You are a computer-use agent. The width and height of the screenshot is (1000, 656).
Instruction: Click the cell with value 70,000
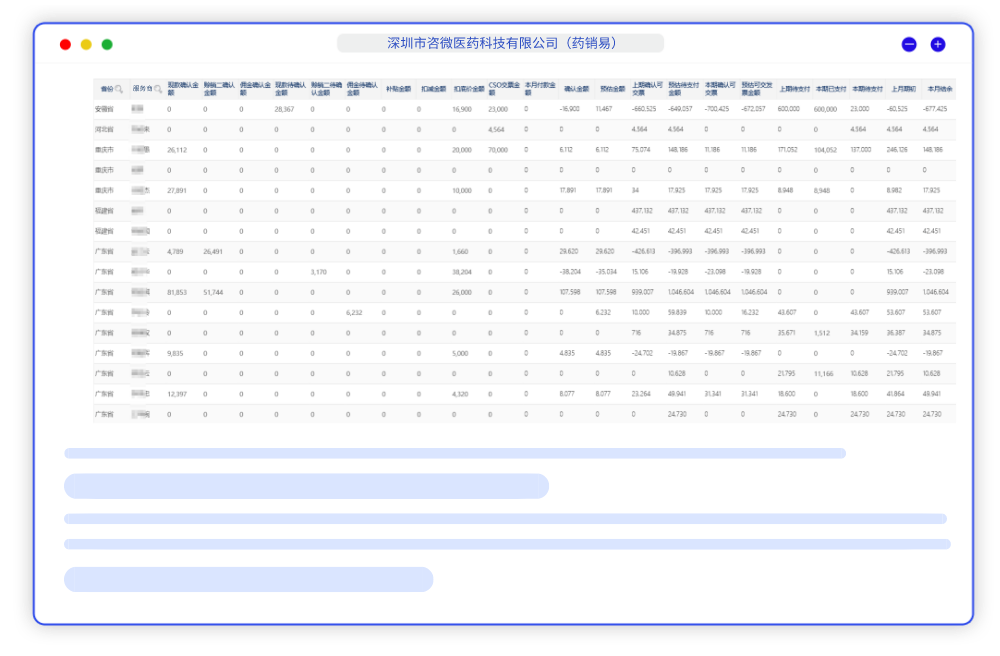497,150
